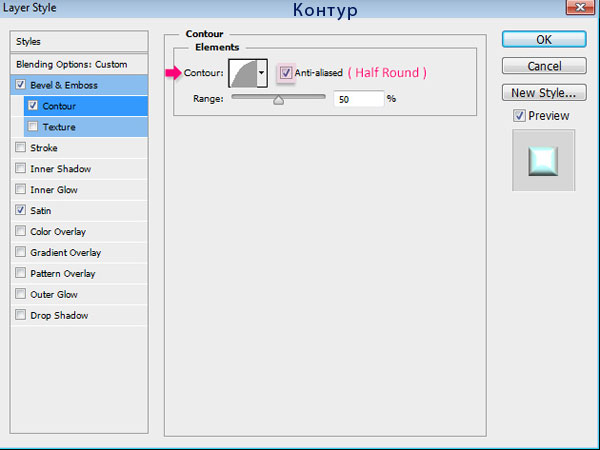The height and width of the screenshot is (450, 600).
Task: Confirm with the OK button
Action: pyautogui.click(x=544, y=39)
